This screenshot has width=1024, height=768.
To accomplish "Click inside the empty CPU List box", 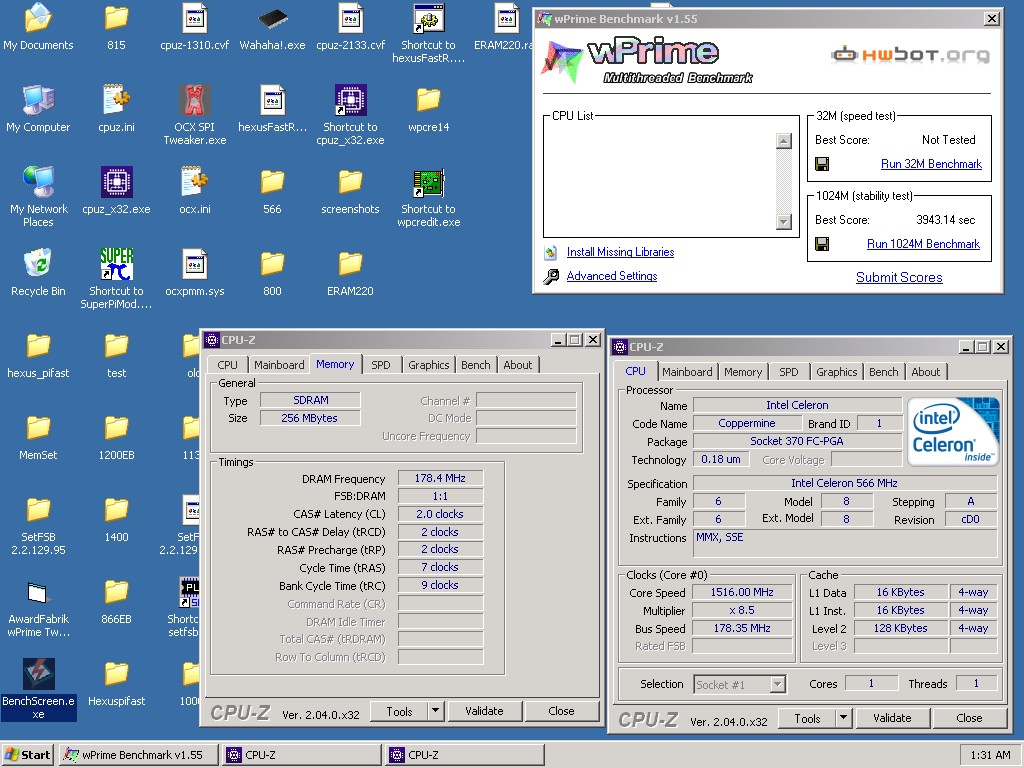I will point(660,181).
